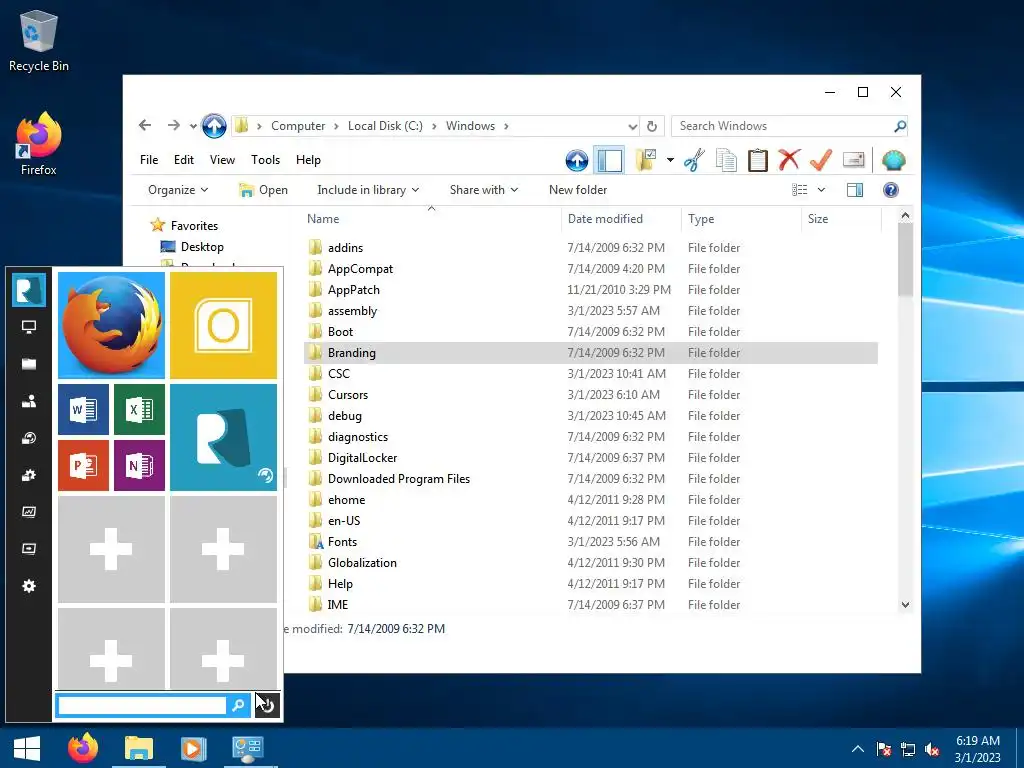Open the OneNote tile in start menu

[x=139, y=465]
